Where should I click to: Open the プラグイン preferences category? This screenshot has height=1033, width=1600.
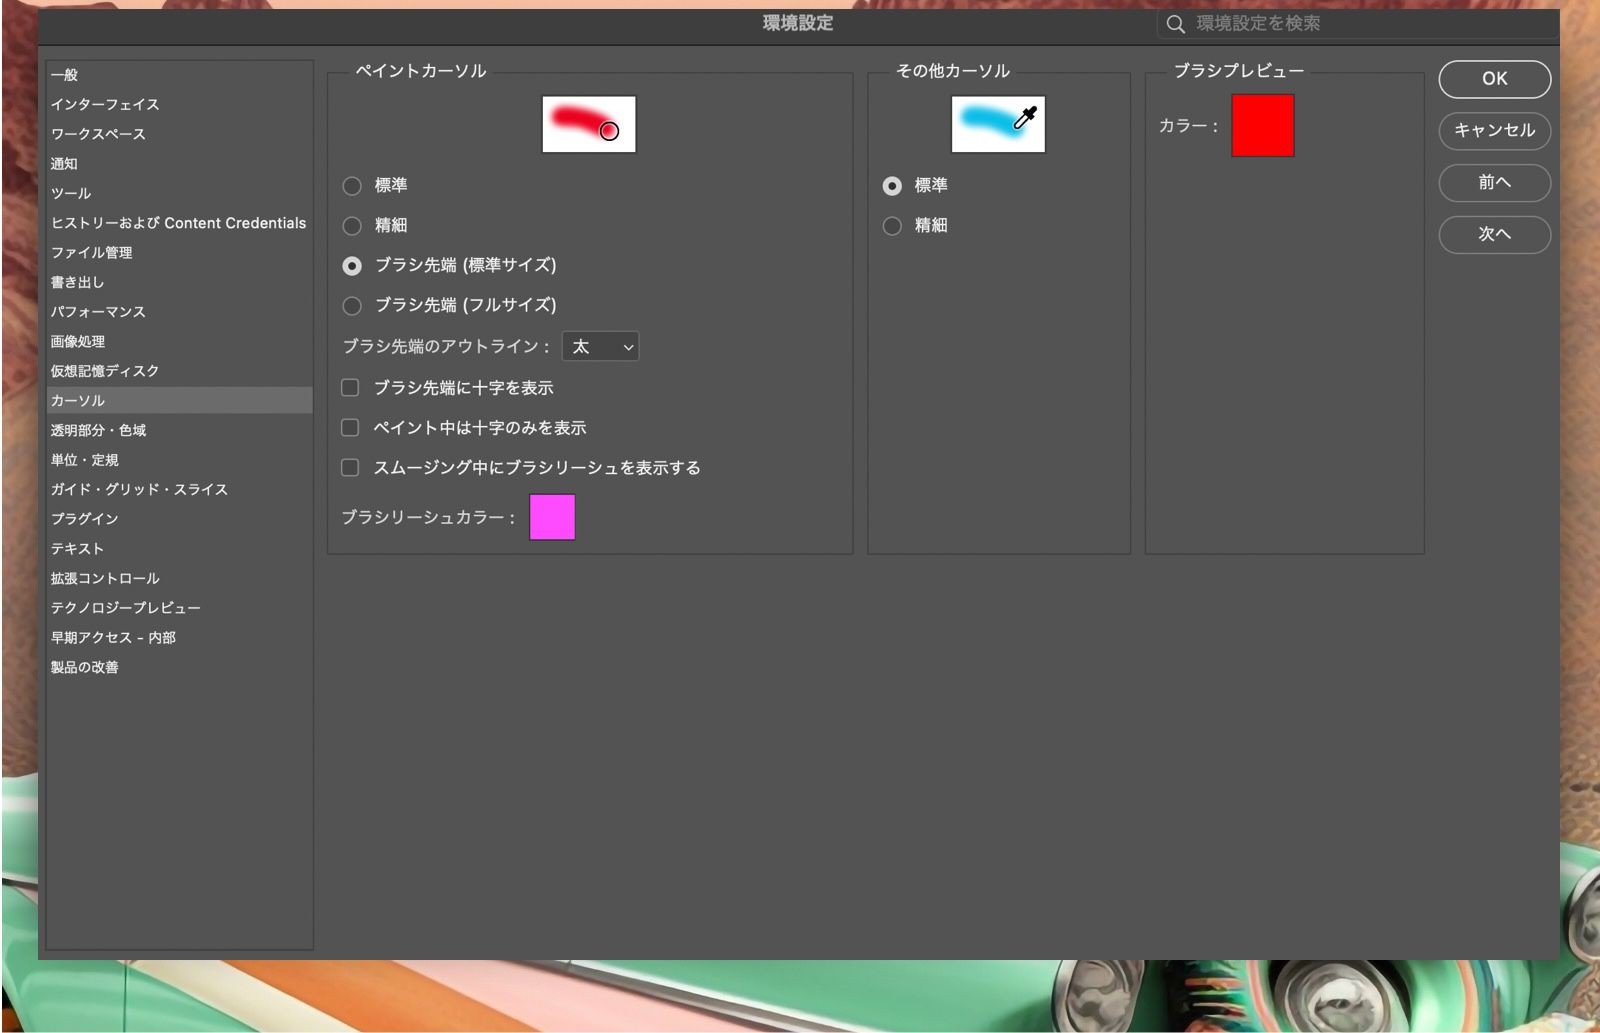(x=179, y=519)
